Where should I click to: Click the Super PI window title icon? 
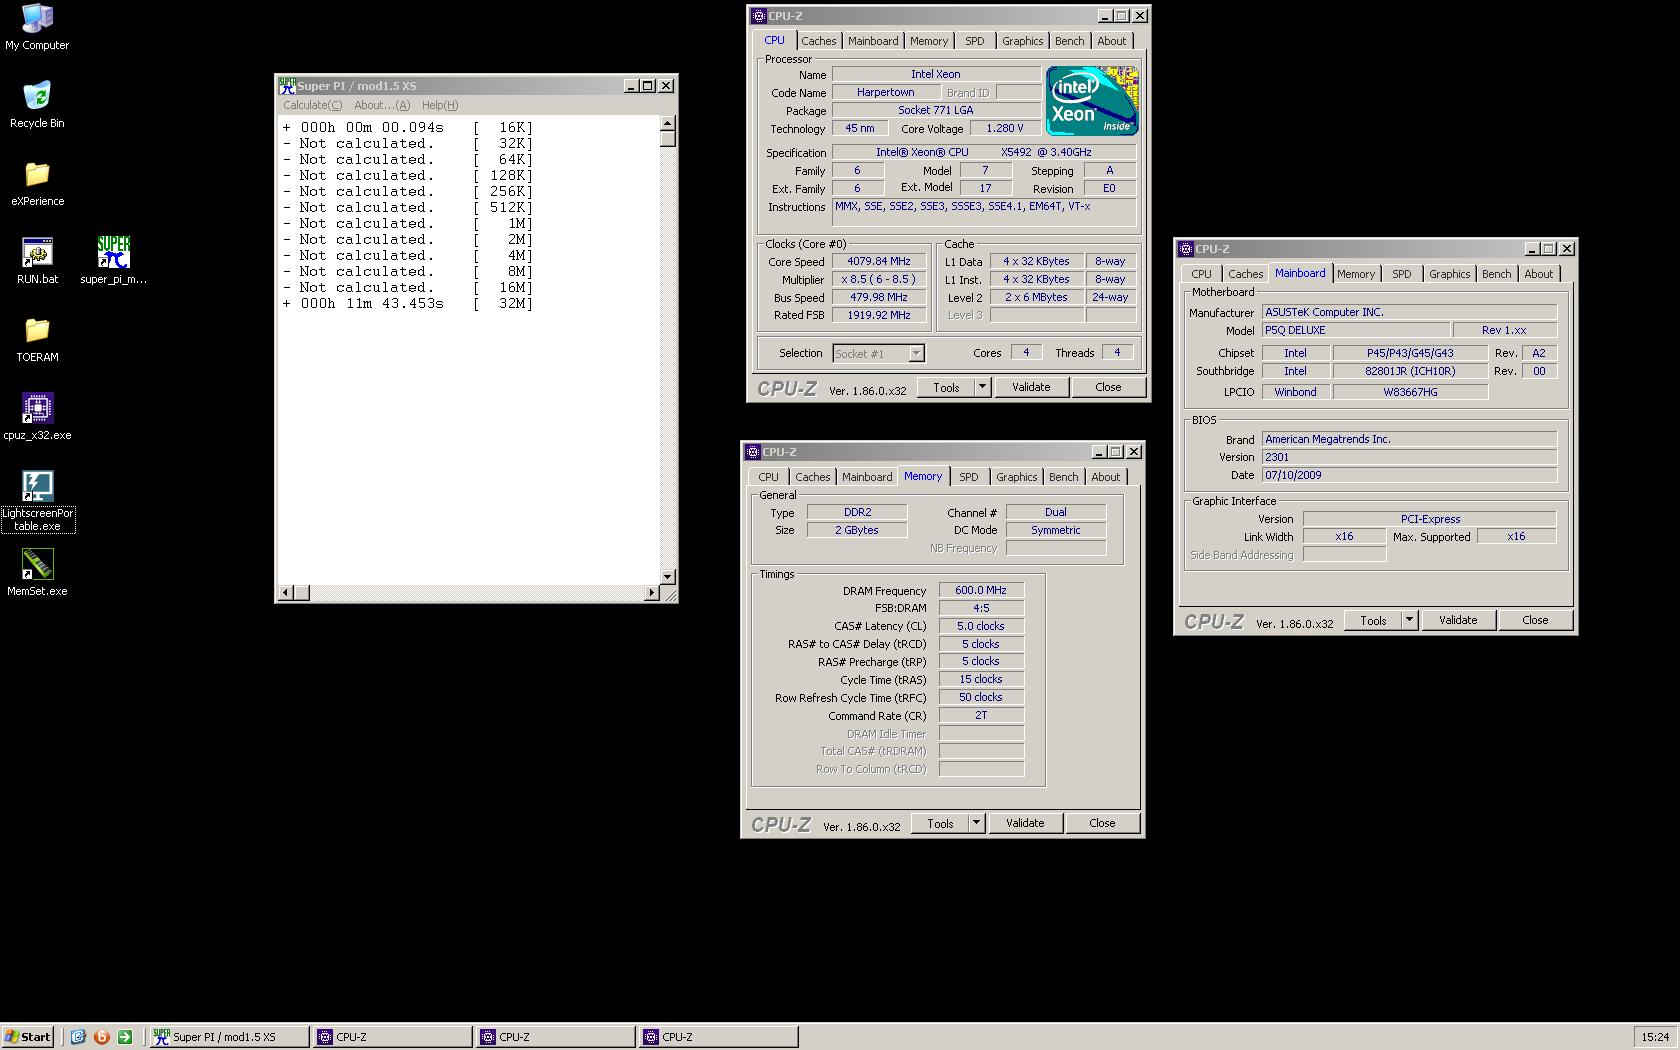click(x=287, y=86)
